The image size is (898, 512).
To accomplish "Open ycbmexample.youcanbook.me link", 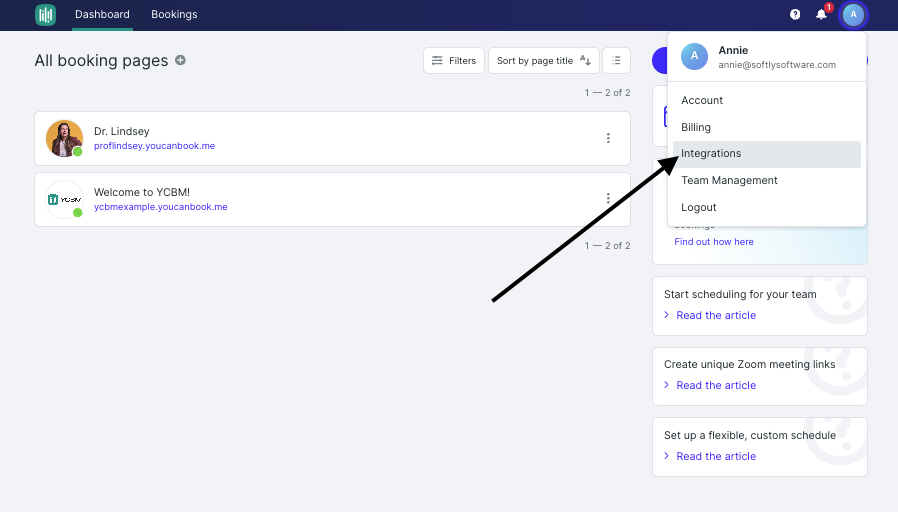I will coord(160,207).
